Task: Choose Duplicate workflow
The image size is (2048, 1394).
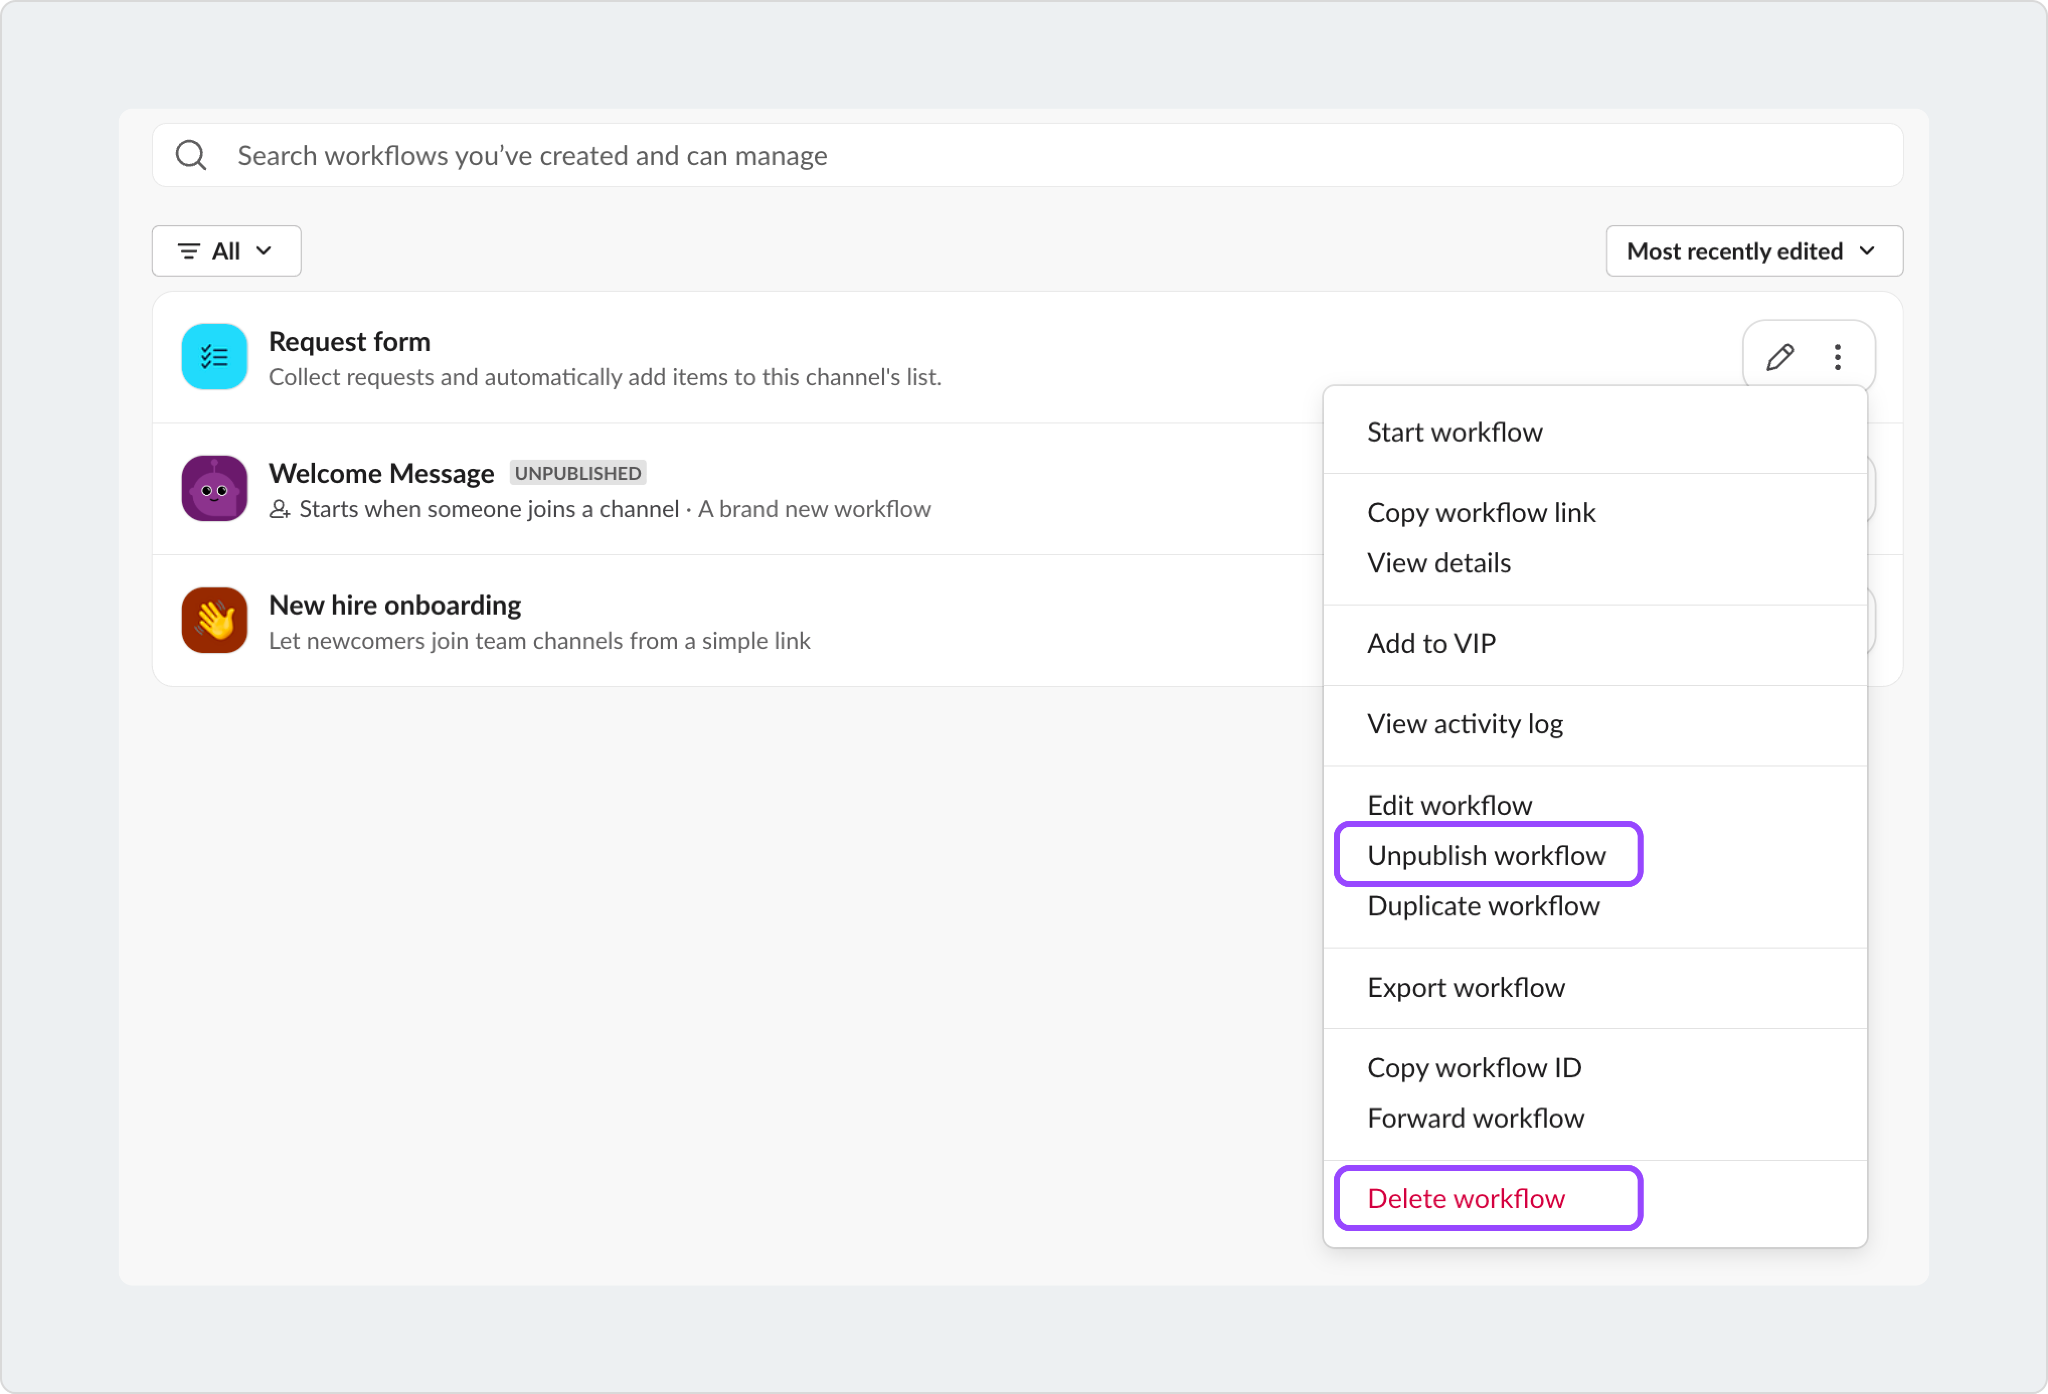Action: pos(1483,906)
